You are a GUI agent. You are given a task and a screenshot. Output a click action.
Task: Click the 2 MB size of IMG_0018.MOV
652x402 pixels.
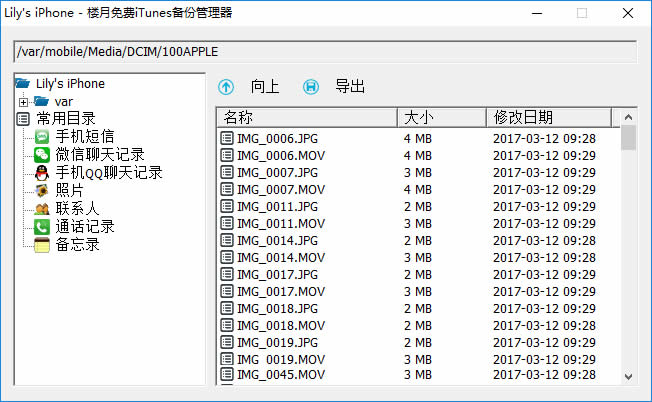418,326
